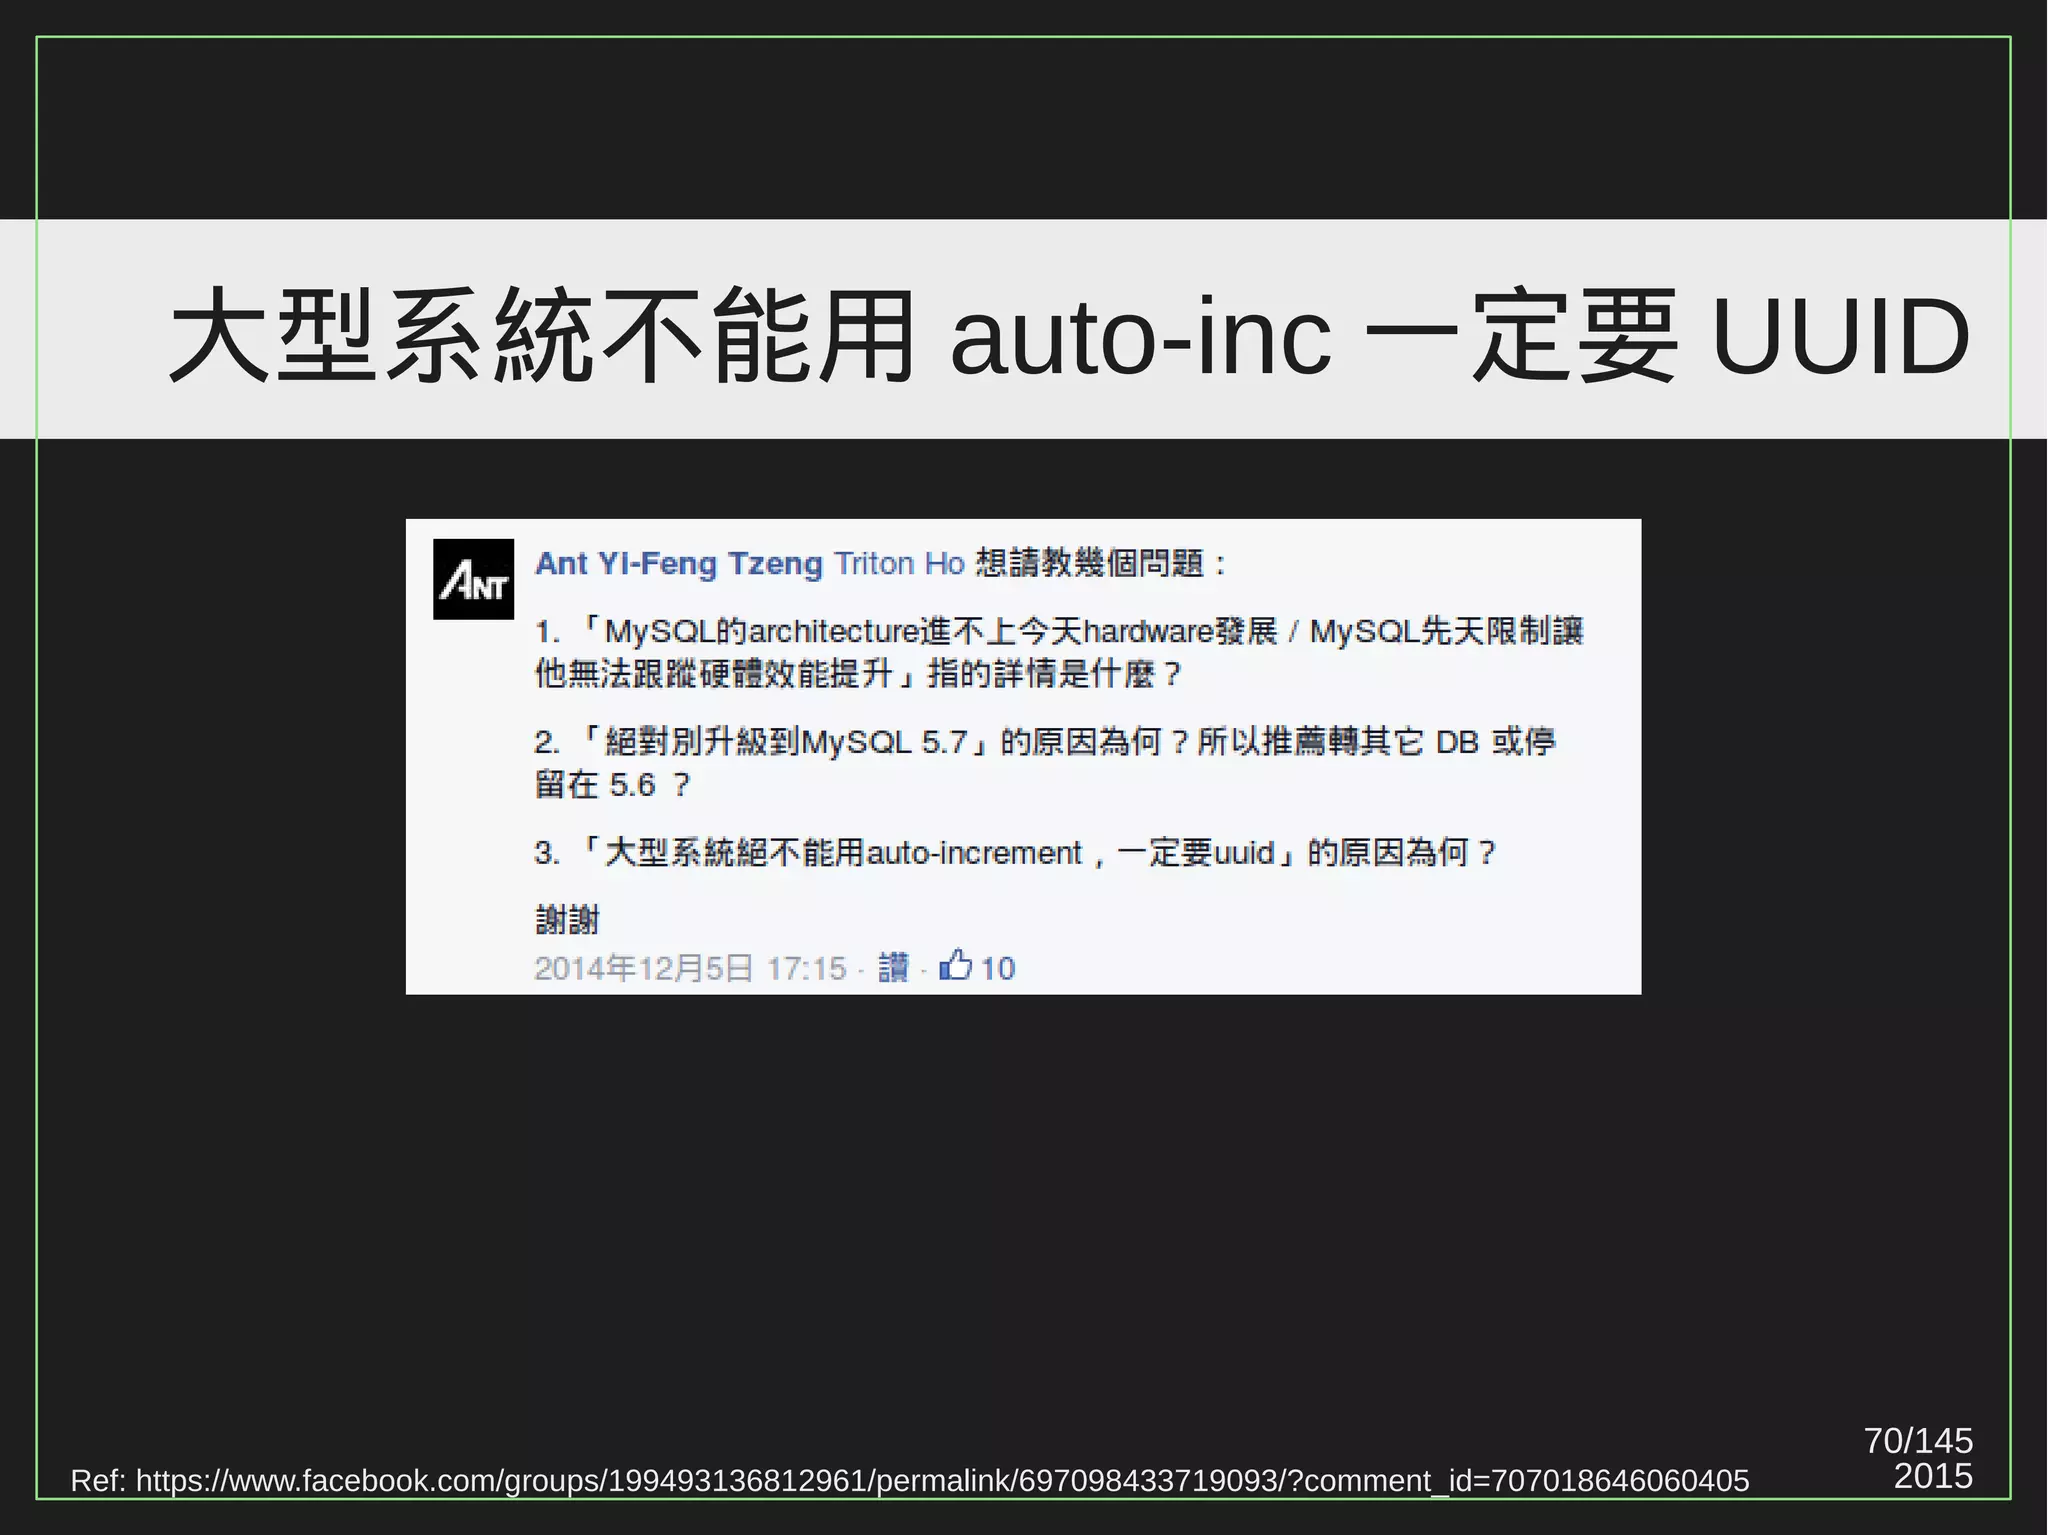
Task: Open Ant Yi-Feng Tzeng profile link
Action: (x=678, y=563)
